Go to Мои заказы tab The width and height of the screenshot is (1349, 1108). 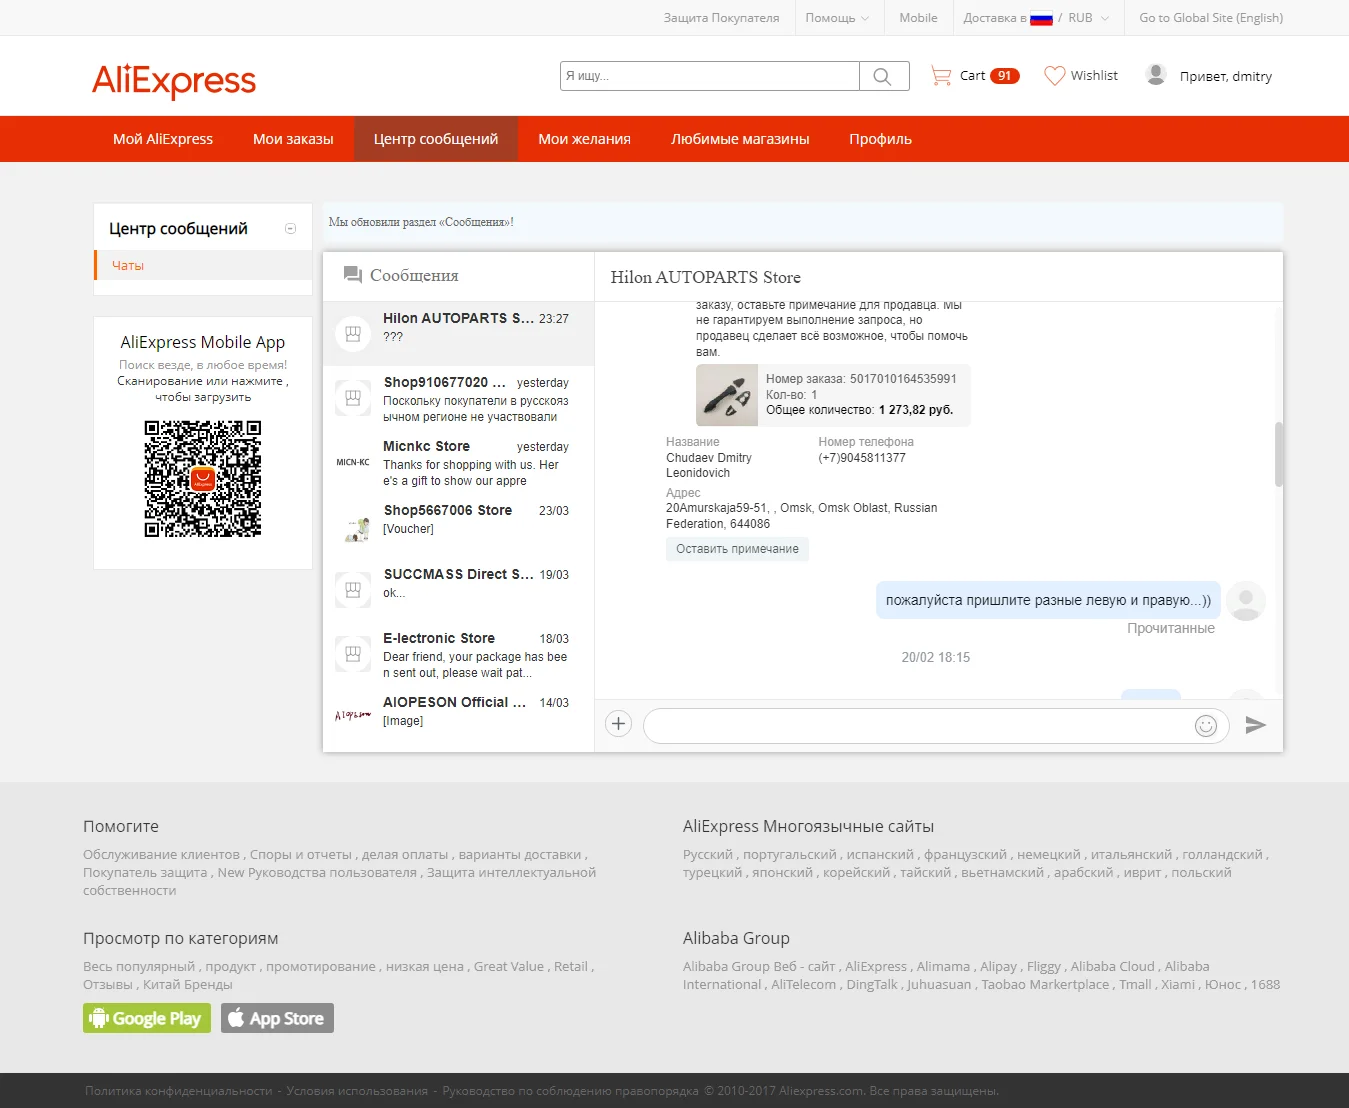(293, 139)
